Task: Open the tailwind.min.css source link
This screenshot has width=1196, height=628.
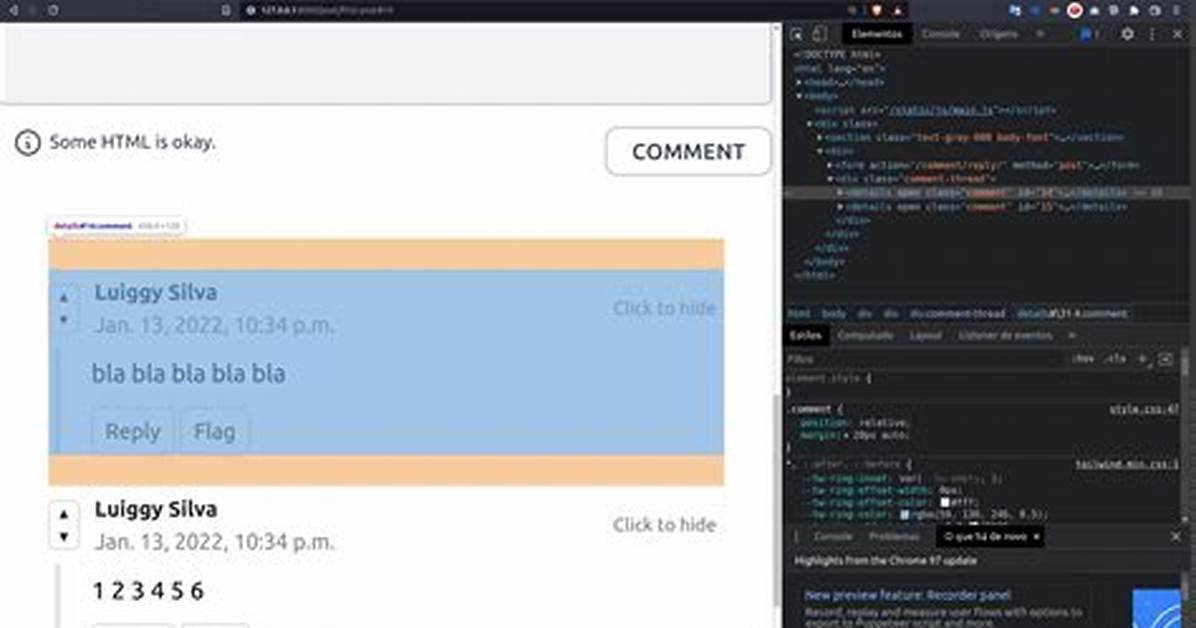Action: click(x=1127, y=464)
